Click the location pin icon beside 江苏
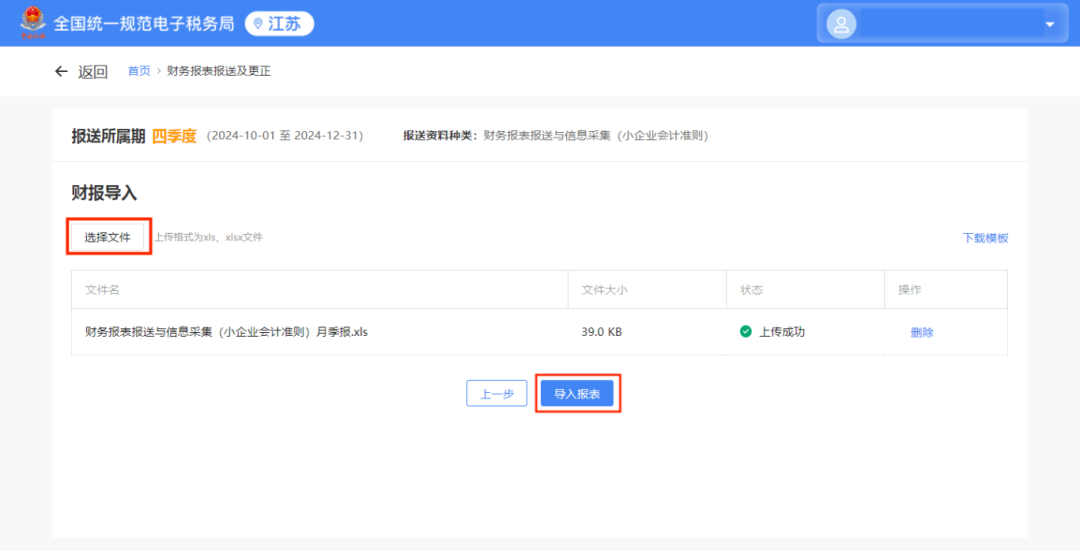The height and width of the screenshot is (551, 1080). pos(258,24)
